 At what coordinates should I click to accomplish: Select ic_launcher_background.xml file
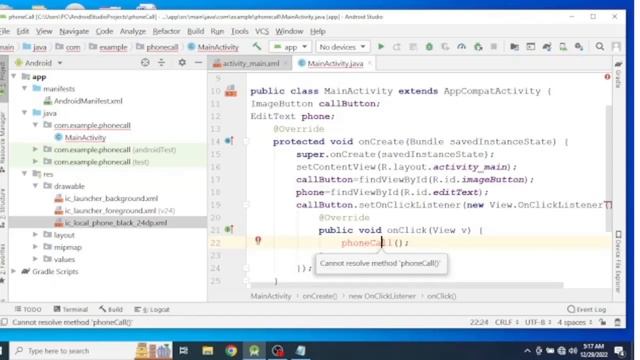111,198
